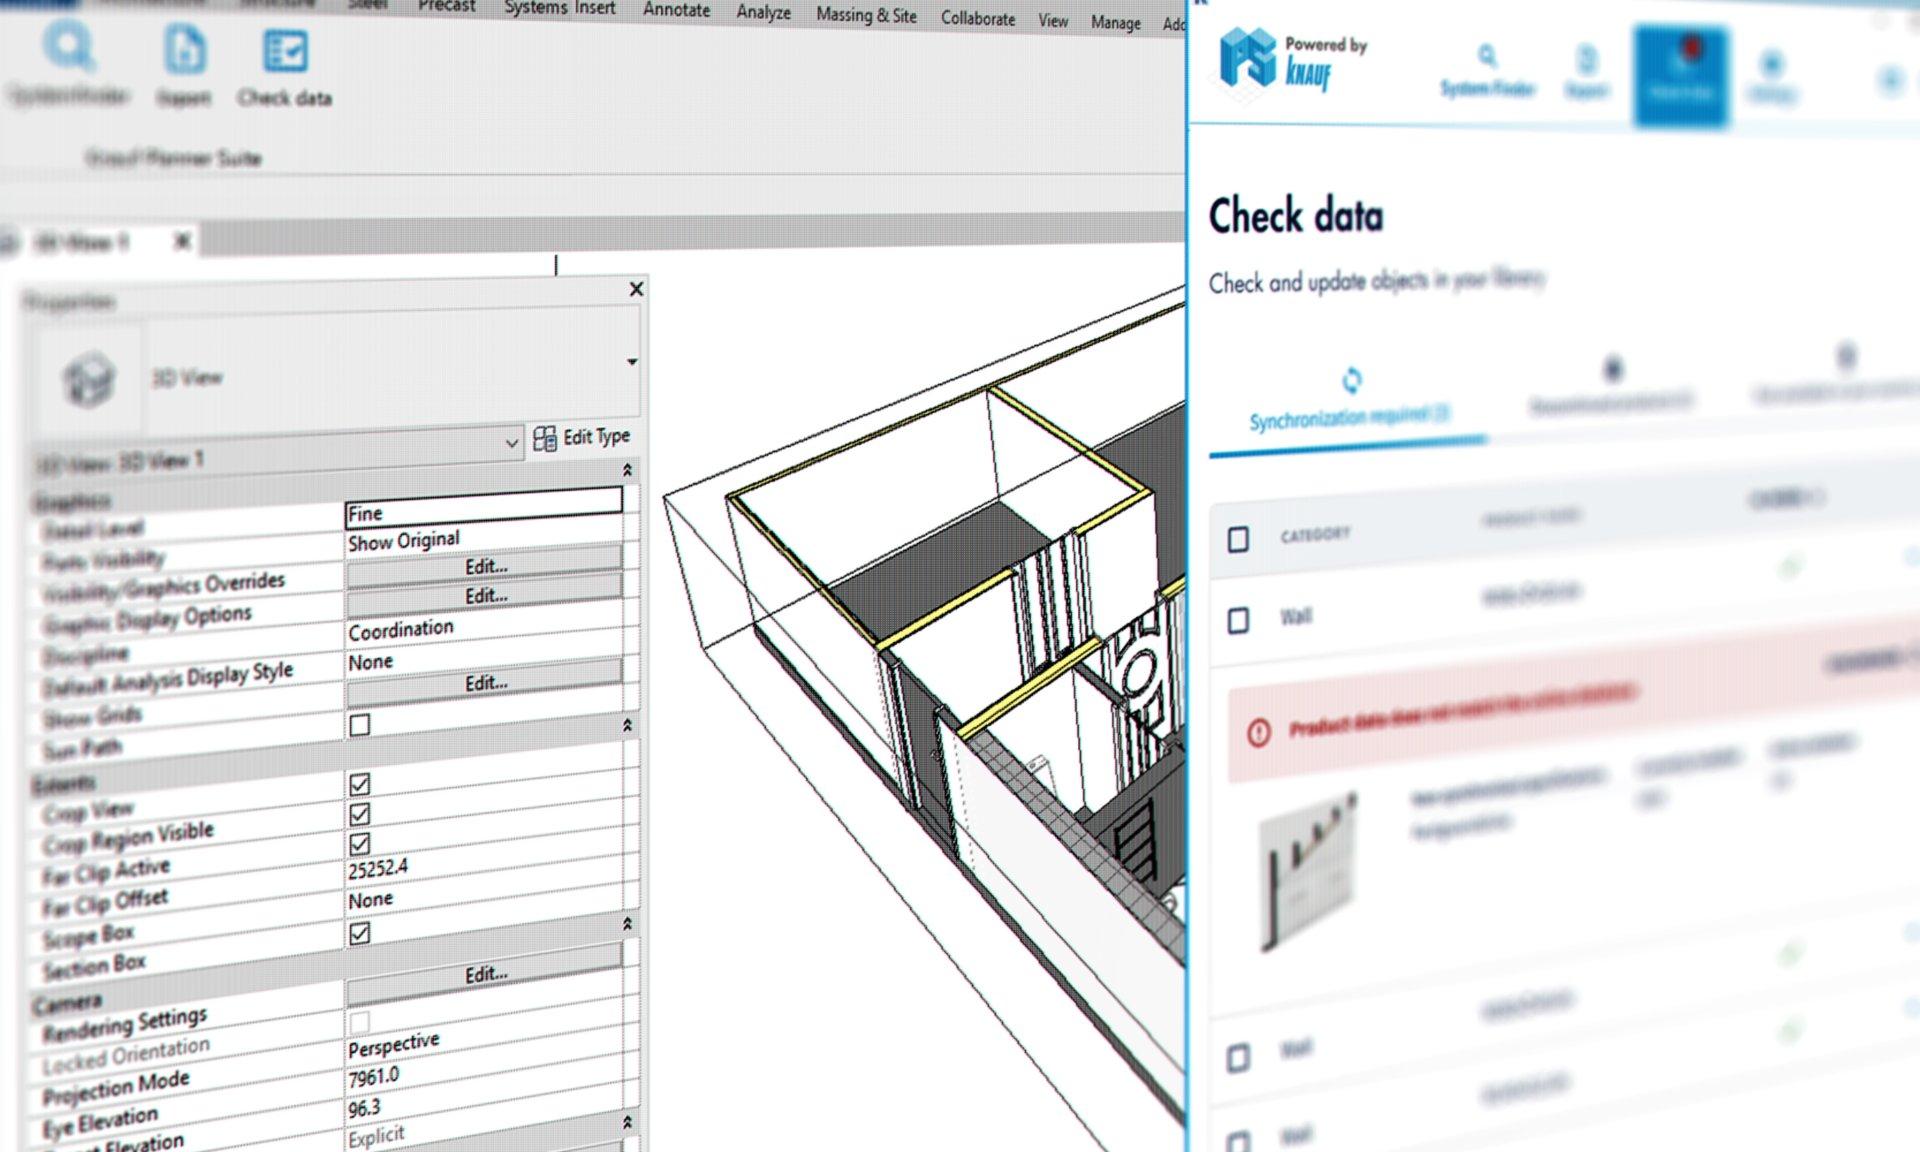Image resolution: width=1920 pixels, height=1152 pixels.
Task: Click the Knauf Planner Suite ribbon panel label
Action: 172,158
